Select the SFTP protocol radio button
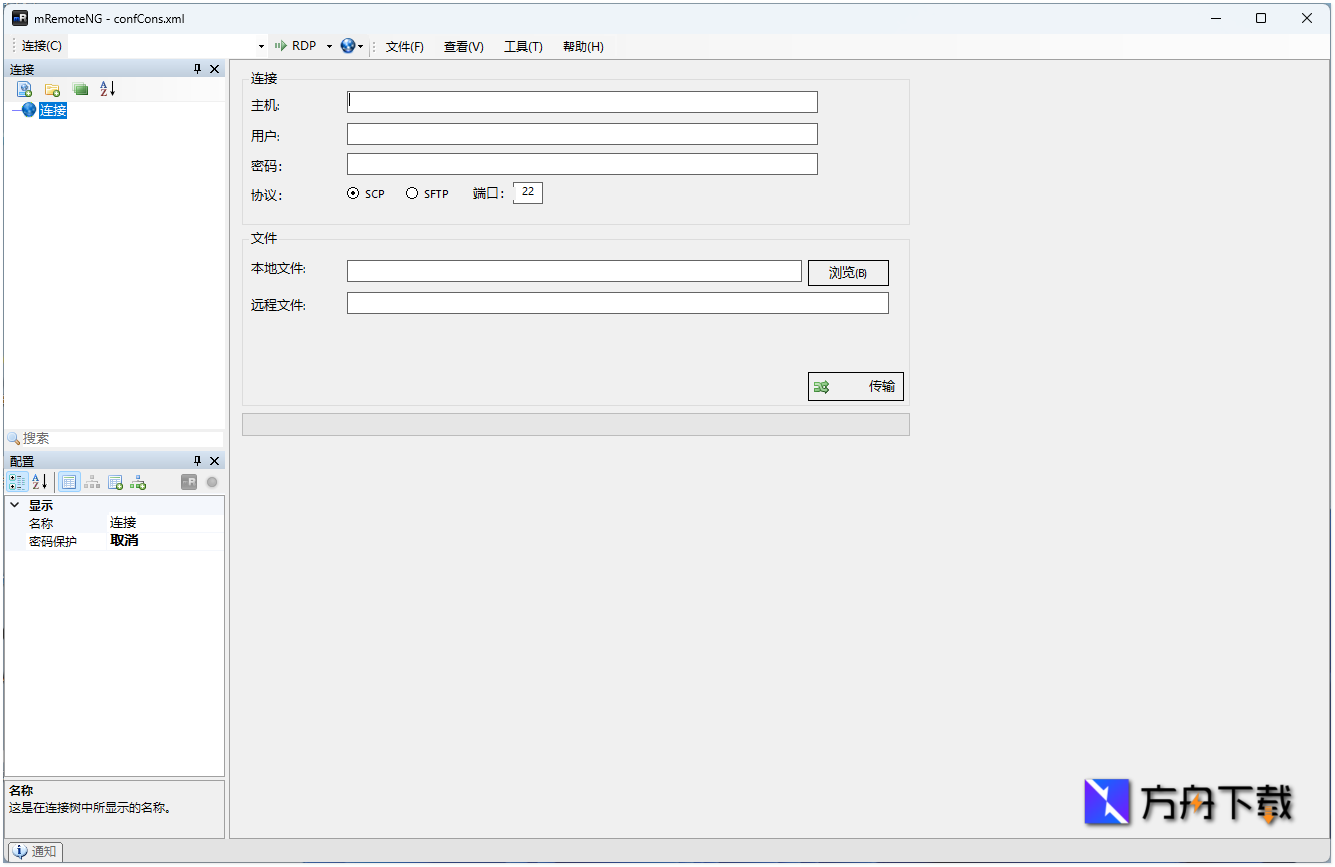Screen dimensions: 1335x867 click(412, 194)
